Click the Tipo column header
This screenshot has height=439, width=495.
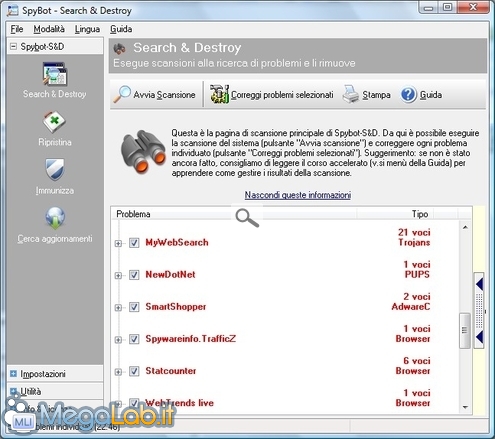[420, 214]
